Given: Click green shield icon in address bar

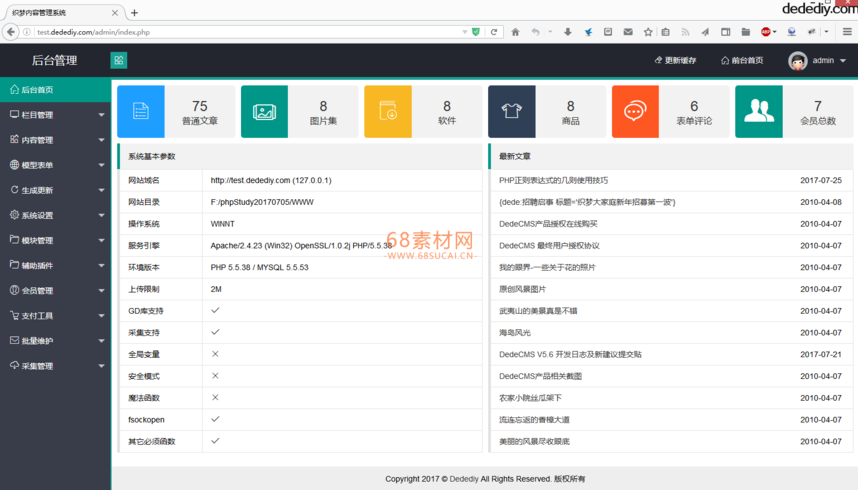Looking at the screenshot, I should click(476, 32).
